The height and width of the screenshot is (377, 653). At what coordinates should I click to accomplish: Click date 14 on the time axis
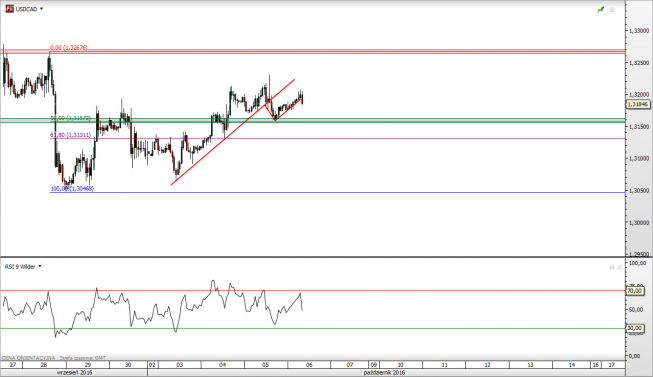(572, 365)
